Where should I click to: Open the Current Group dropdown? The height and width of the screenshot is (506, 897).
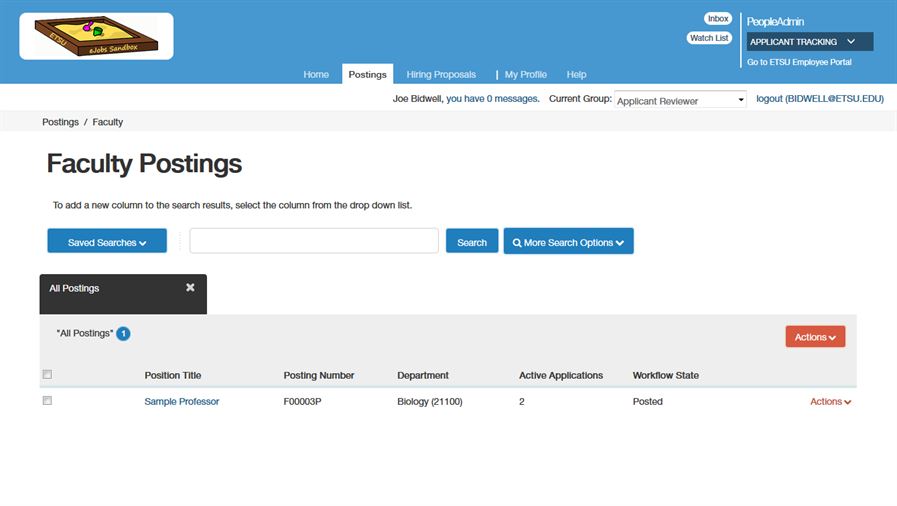pos(680,100)
